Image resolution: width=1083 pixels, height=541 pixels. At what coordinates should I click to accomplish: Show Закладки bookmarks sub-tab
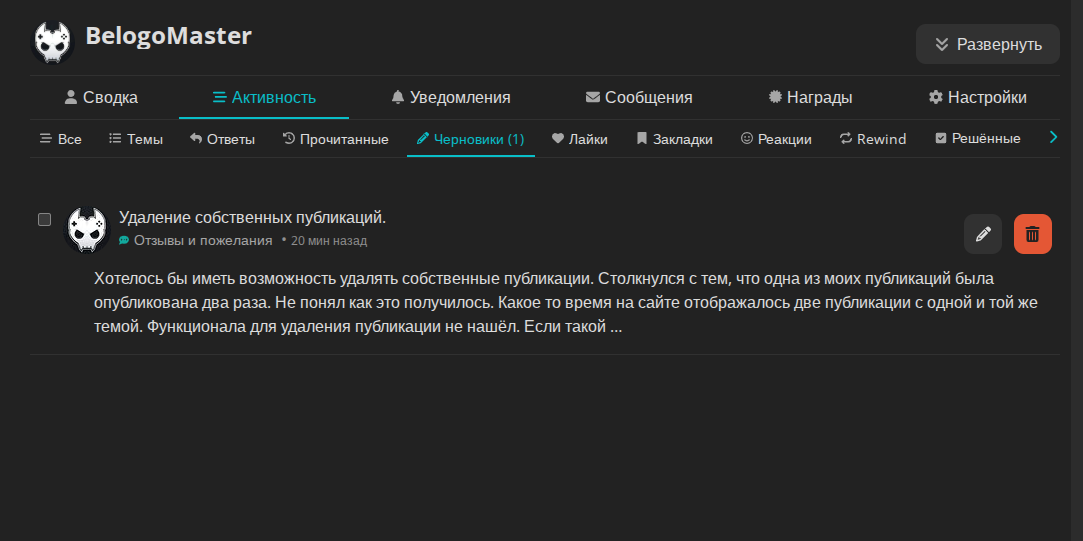coord(674,139)
